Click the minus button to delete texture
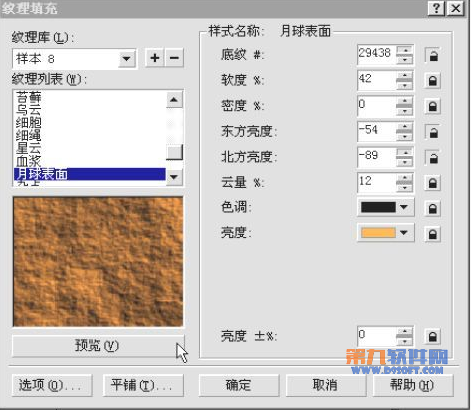 pyautogui.click(x=174, y=58)
